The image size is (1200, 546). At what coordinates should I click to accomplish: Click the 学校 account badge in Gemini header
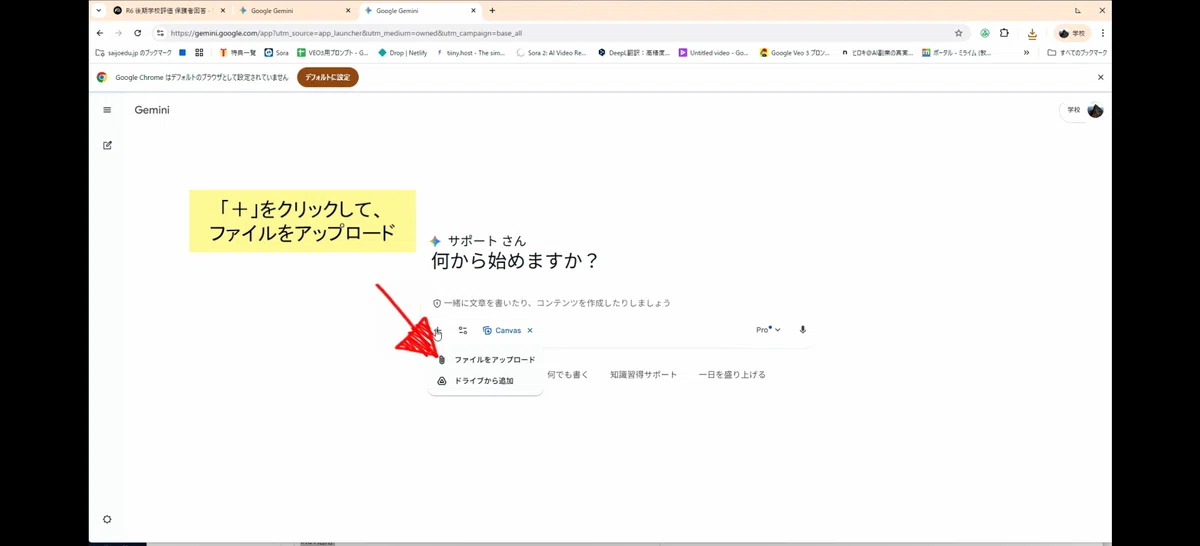pos(1074,110)
